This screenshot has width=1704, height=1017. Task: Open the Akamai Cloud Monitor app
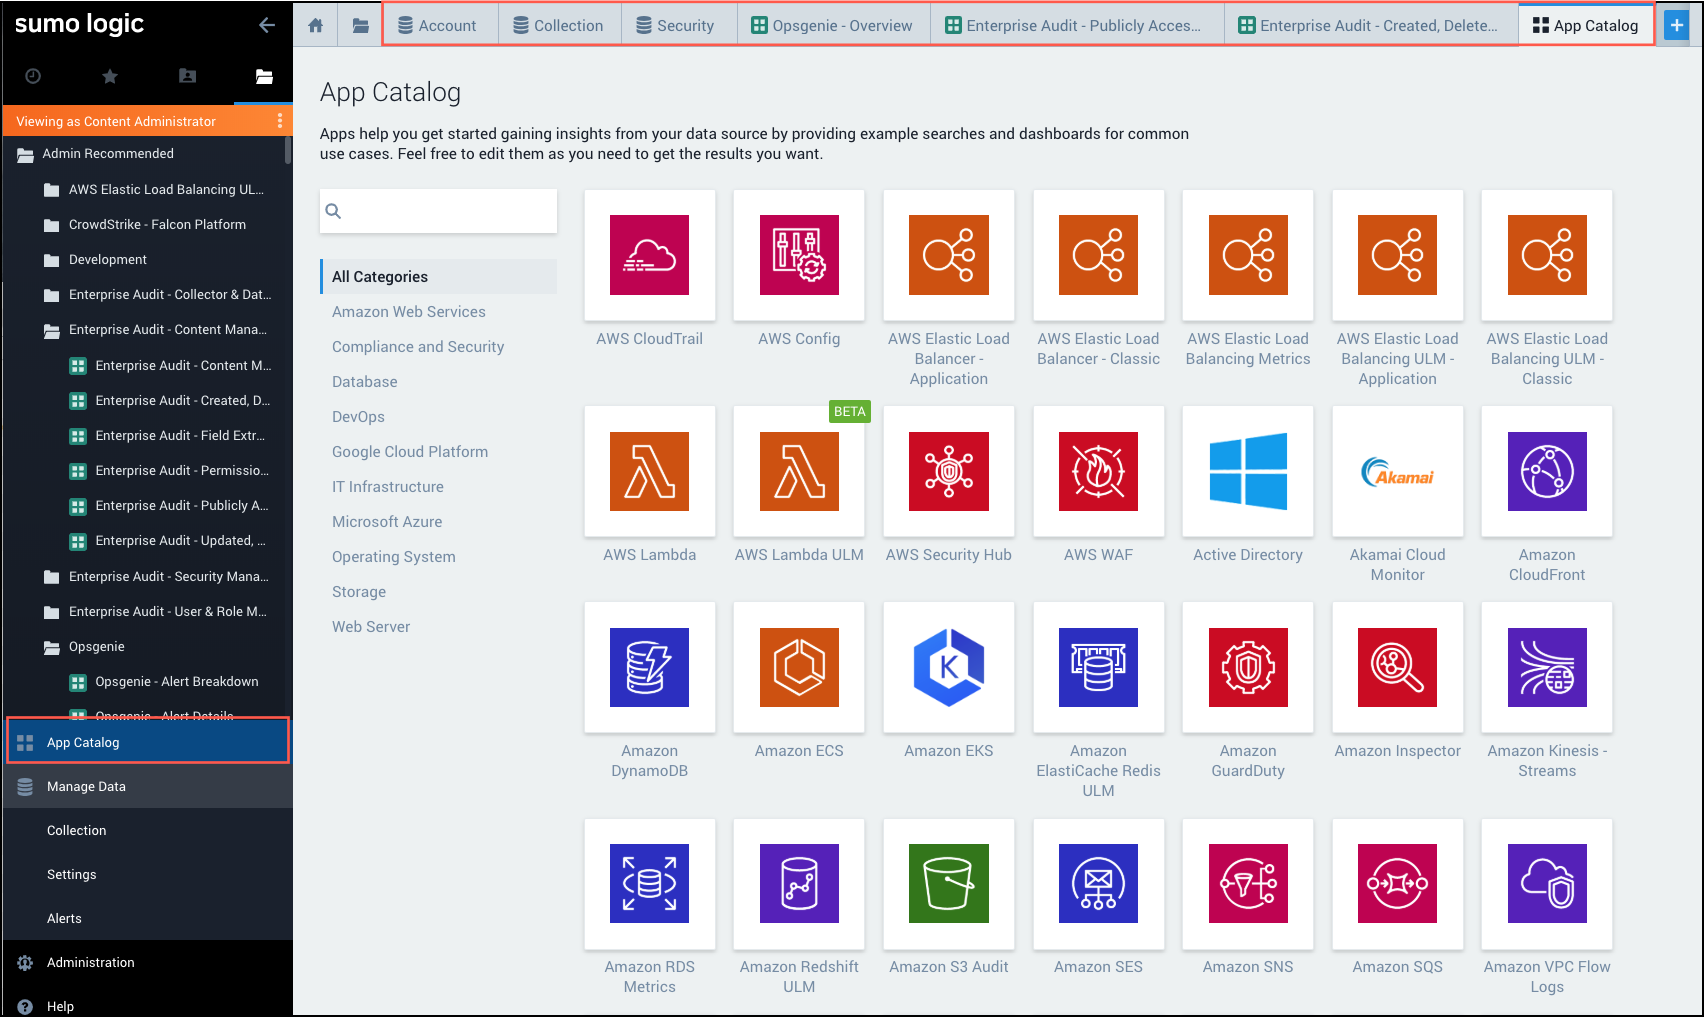[x=1397, y=471]
